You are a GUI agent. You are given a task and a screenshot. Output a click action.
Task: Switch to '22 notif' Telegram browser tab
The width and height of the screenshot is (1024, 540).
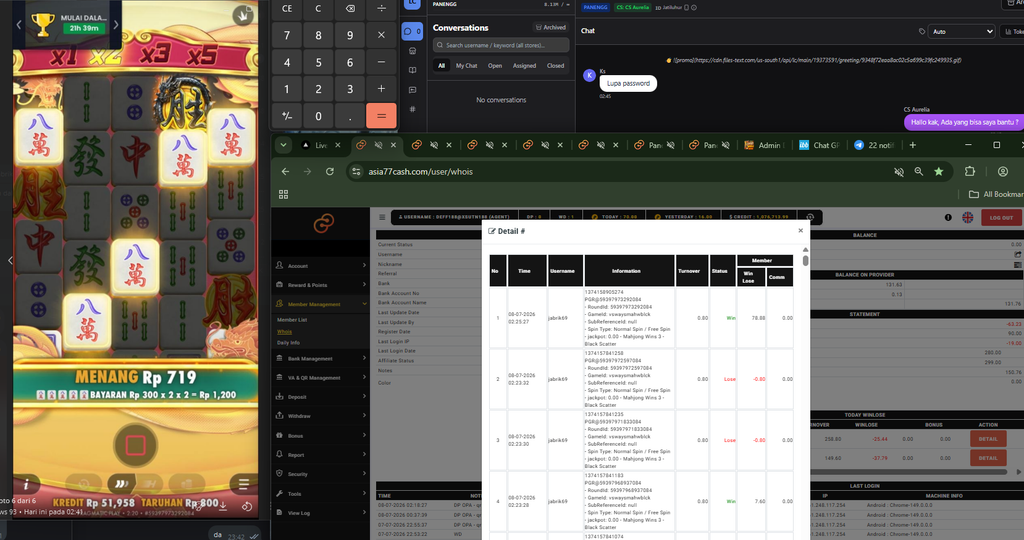(874, 145)
